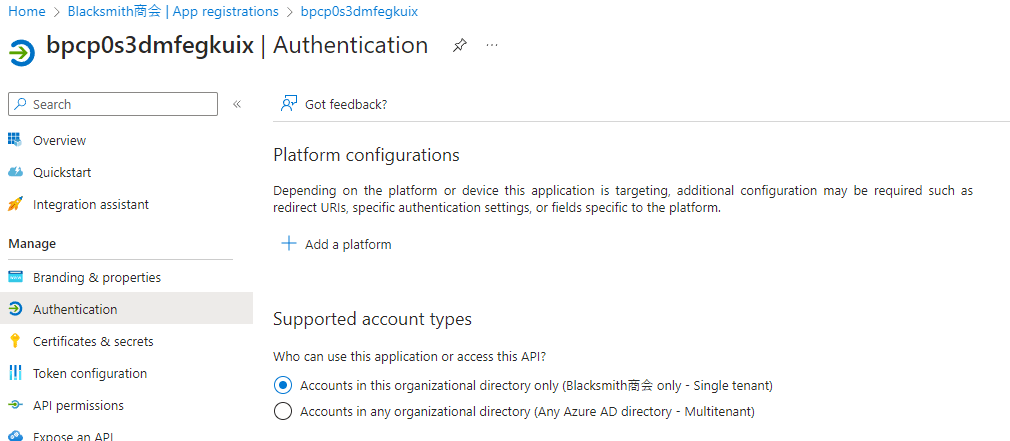Click the Overview grid icon
This screenshot has width=1010, height=441.
click(x=15, y=140)
